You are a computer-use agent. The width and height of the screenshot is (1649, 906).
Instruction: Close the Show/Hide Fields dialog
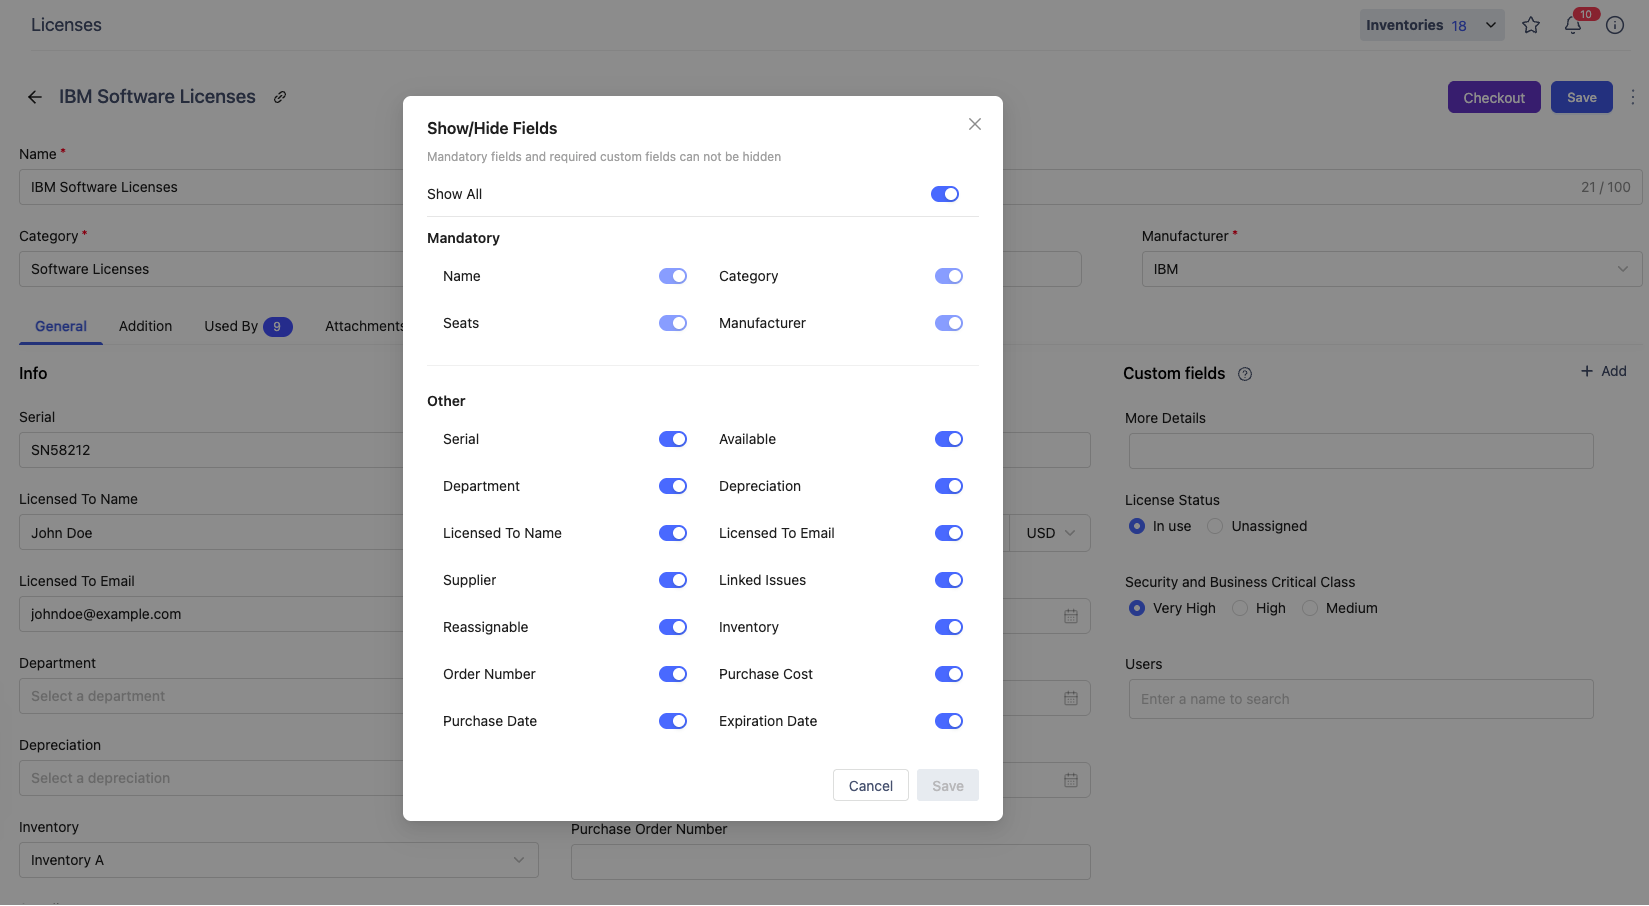point(974,124)
